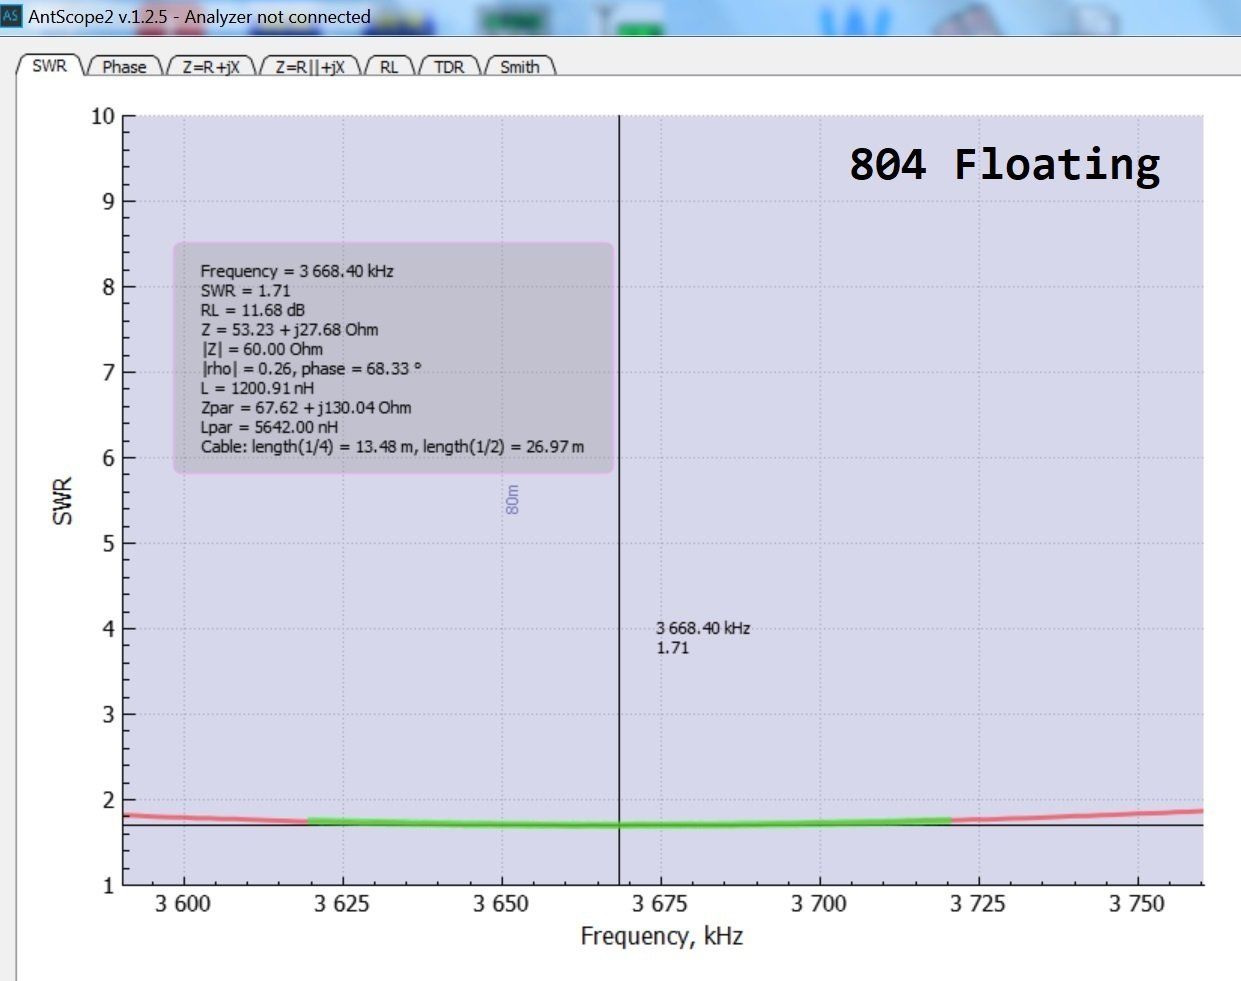Click the "Frequency, kHz" axis title
The width and height of the screenshot is (1241, 981).
(661, 936)
